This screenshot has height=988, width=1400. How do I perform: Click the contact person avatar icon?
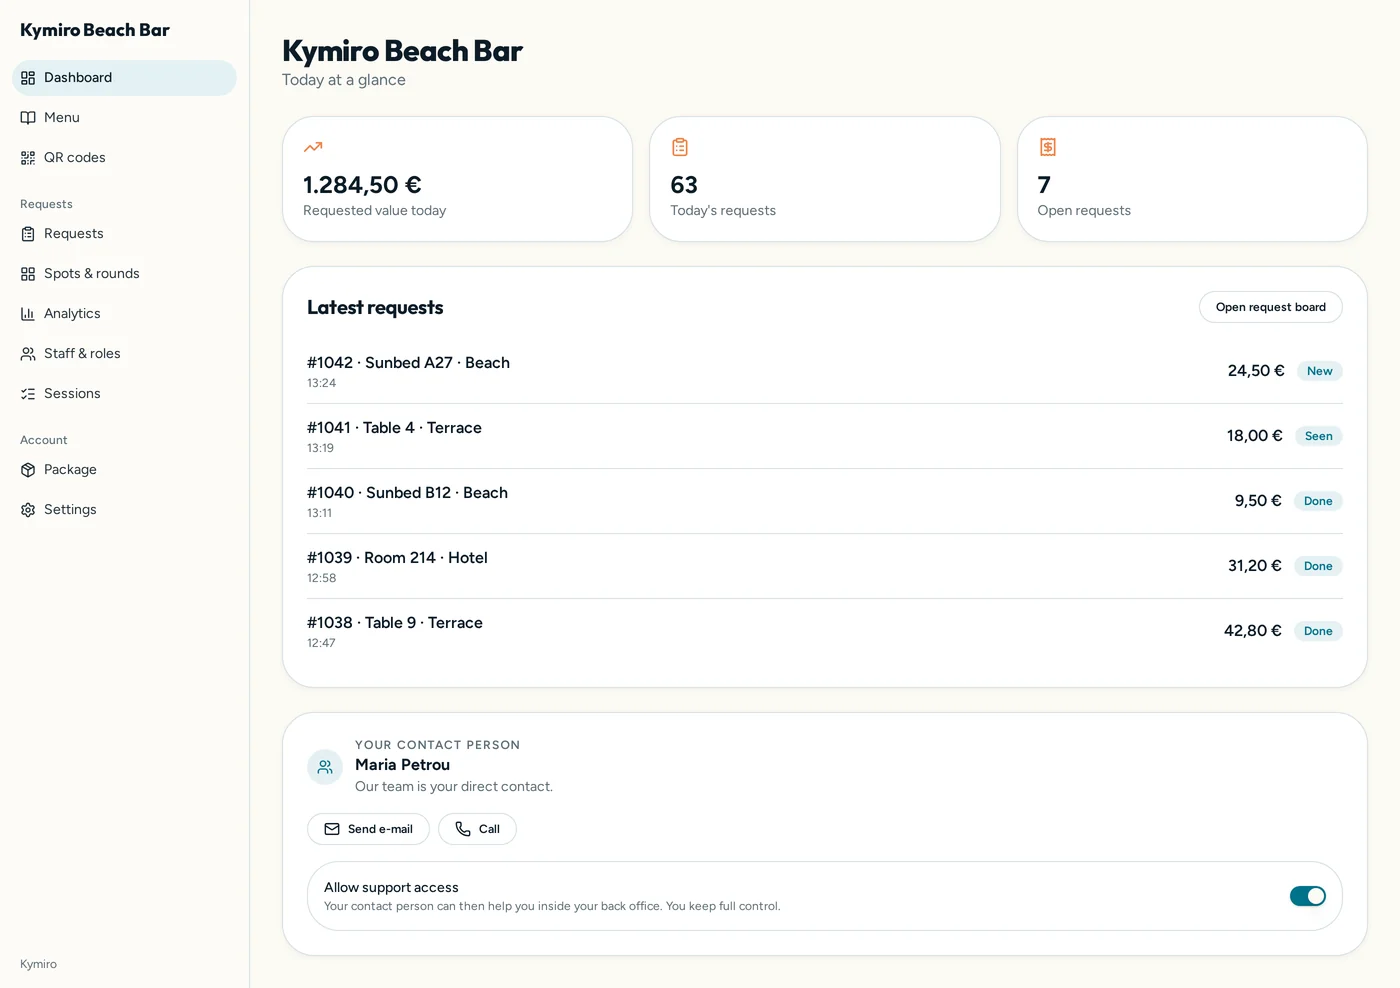[x=325, y=767]
